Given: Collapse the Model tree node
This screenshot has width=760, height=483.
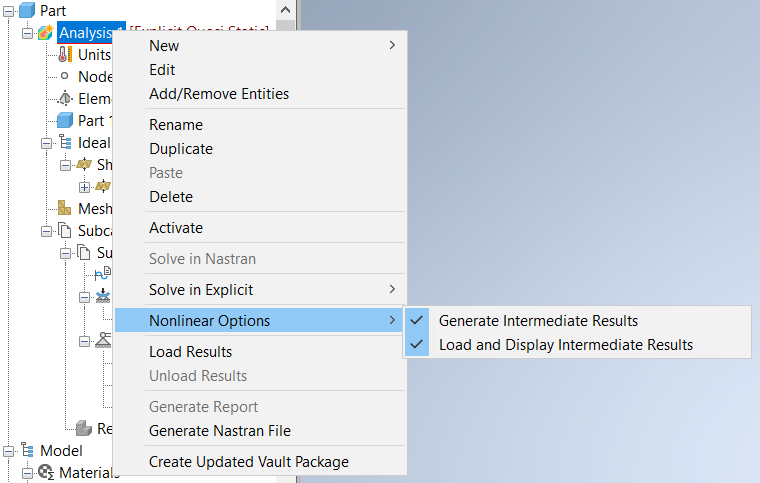Looking at the screenshot, I should [9, 451].
